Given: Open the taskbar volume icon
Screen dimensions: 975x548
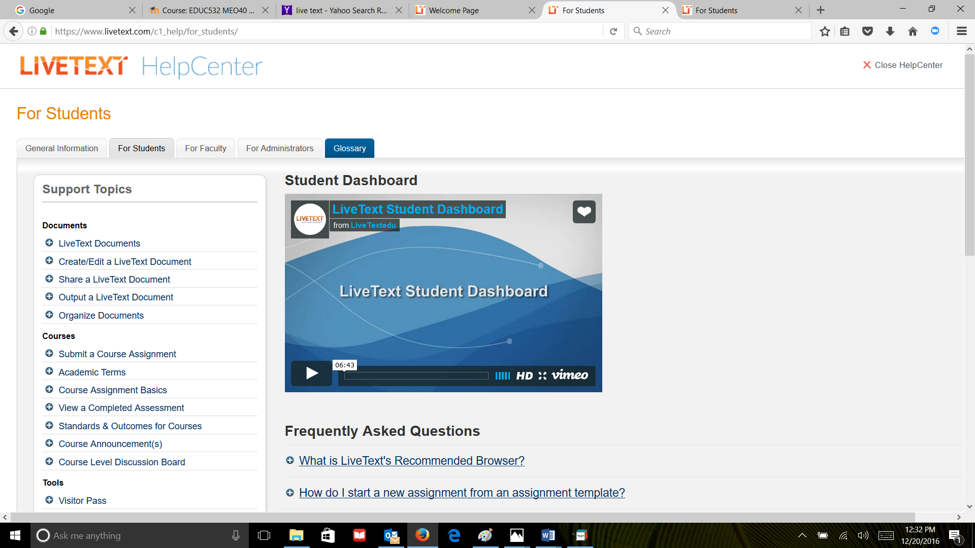Looking at the screenshot, I should click(x=863, y=536).
